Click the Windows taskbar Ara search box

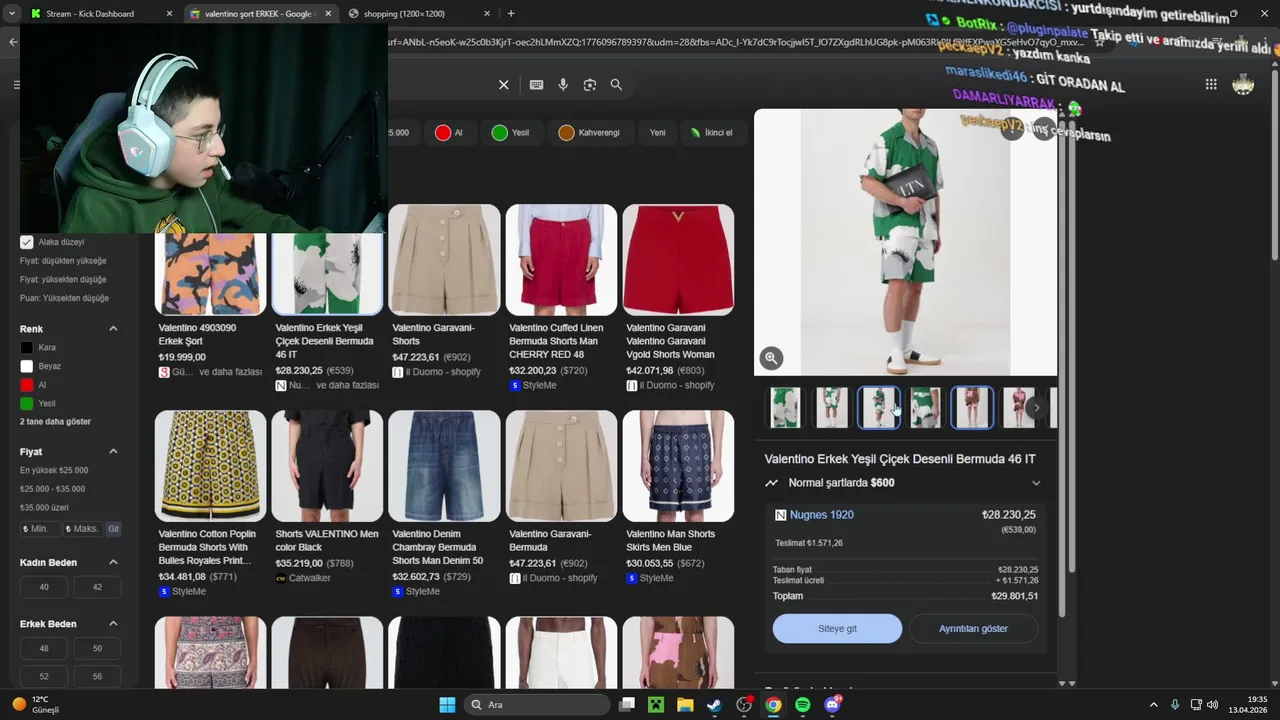[537, 705]
